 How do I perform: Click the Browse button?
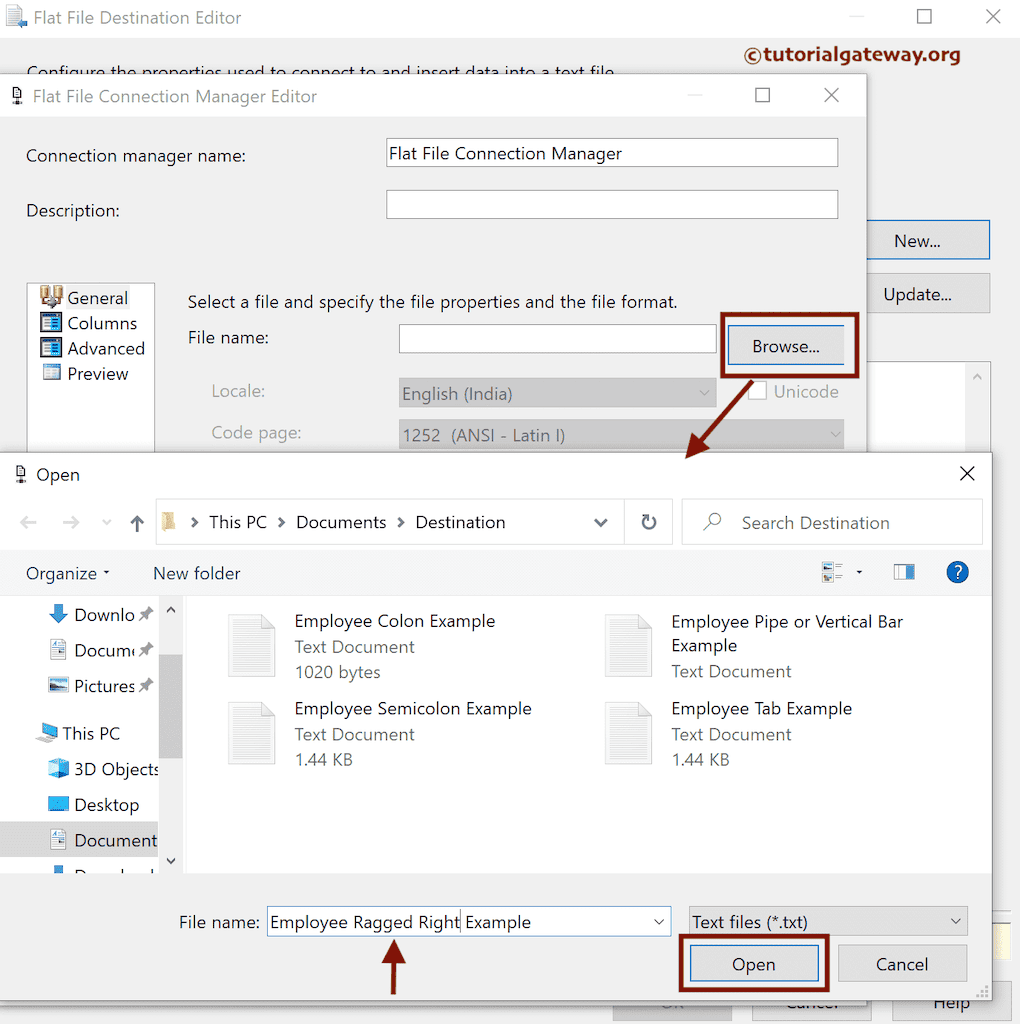tap(789, 345)
